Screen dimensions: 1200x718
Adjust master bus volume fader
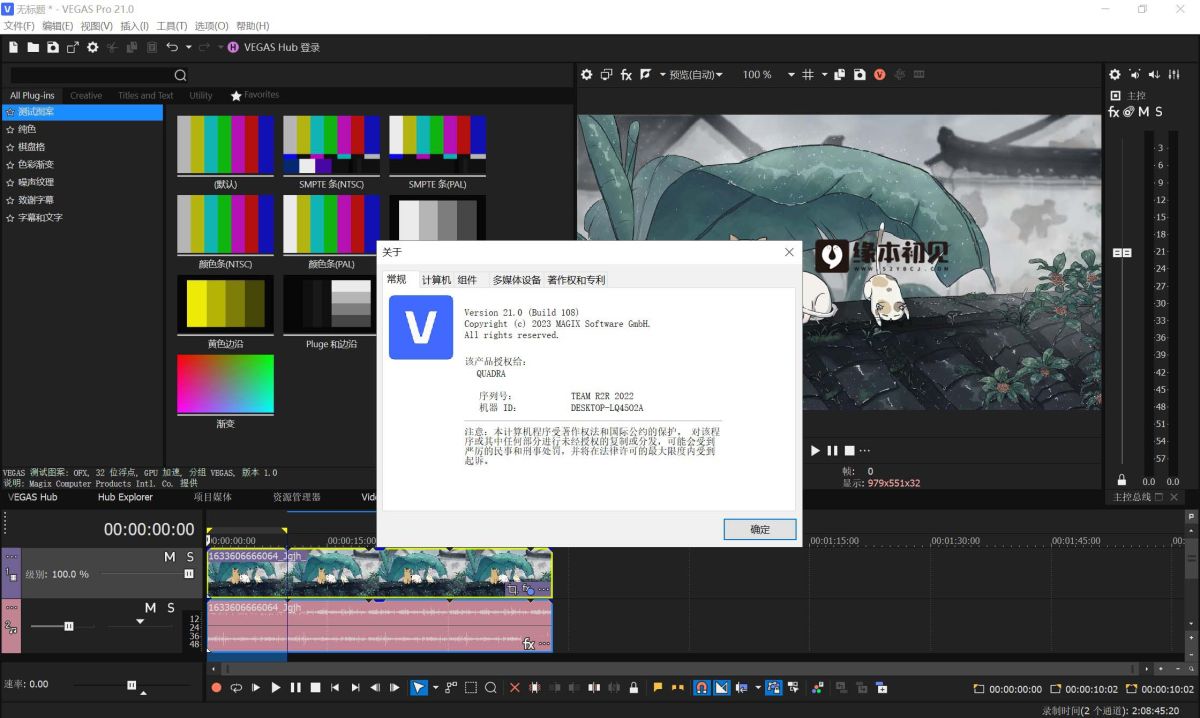click(1122, 253)
